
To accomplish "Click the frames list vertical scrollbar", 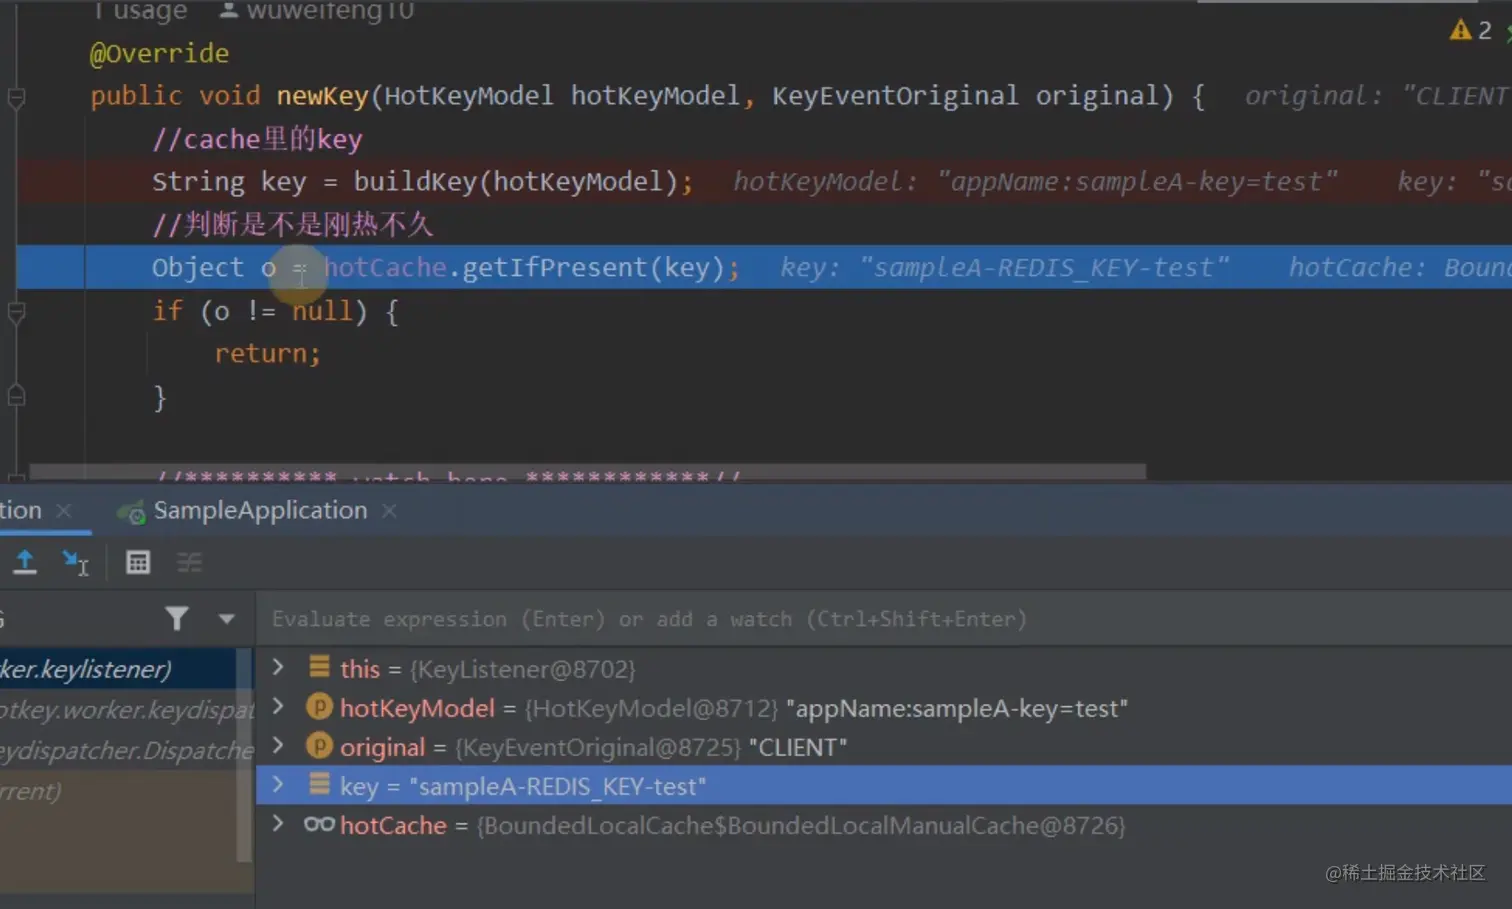I will (243, 755).
